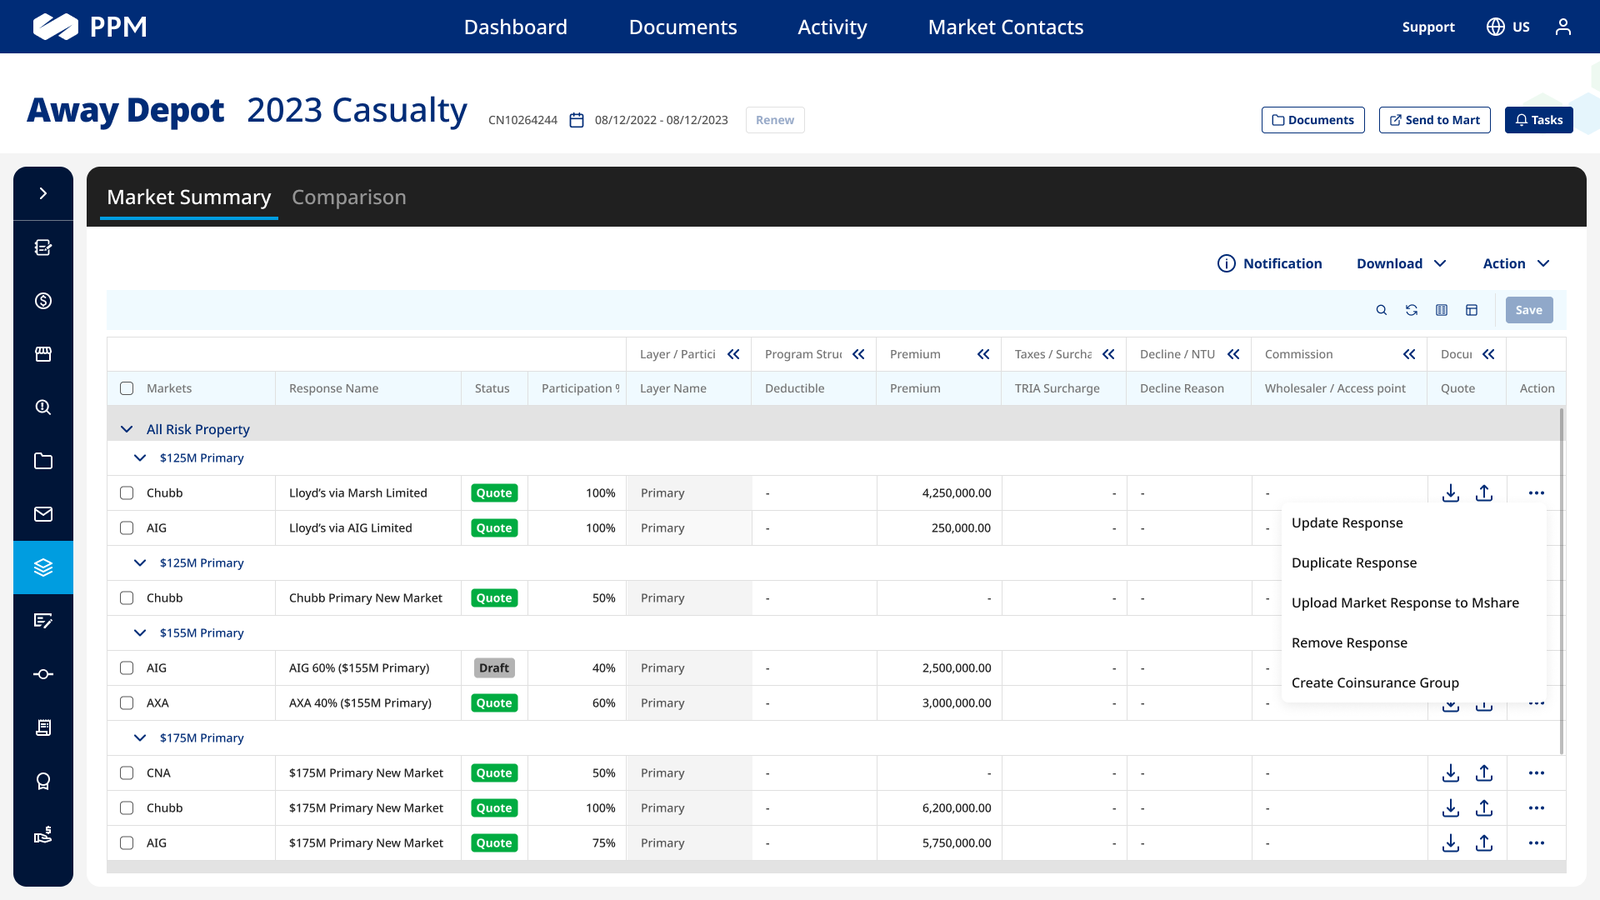
Task: Collapse the Commission column group
Action: (1409, 354)
